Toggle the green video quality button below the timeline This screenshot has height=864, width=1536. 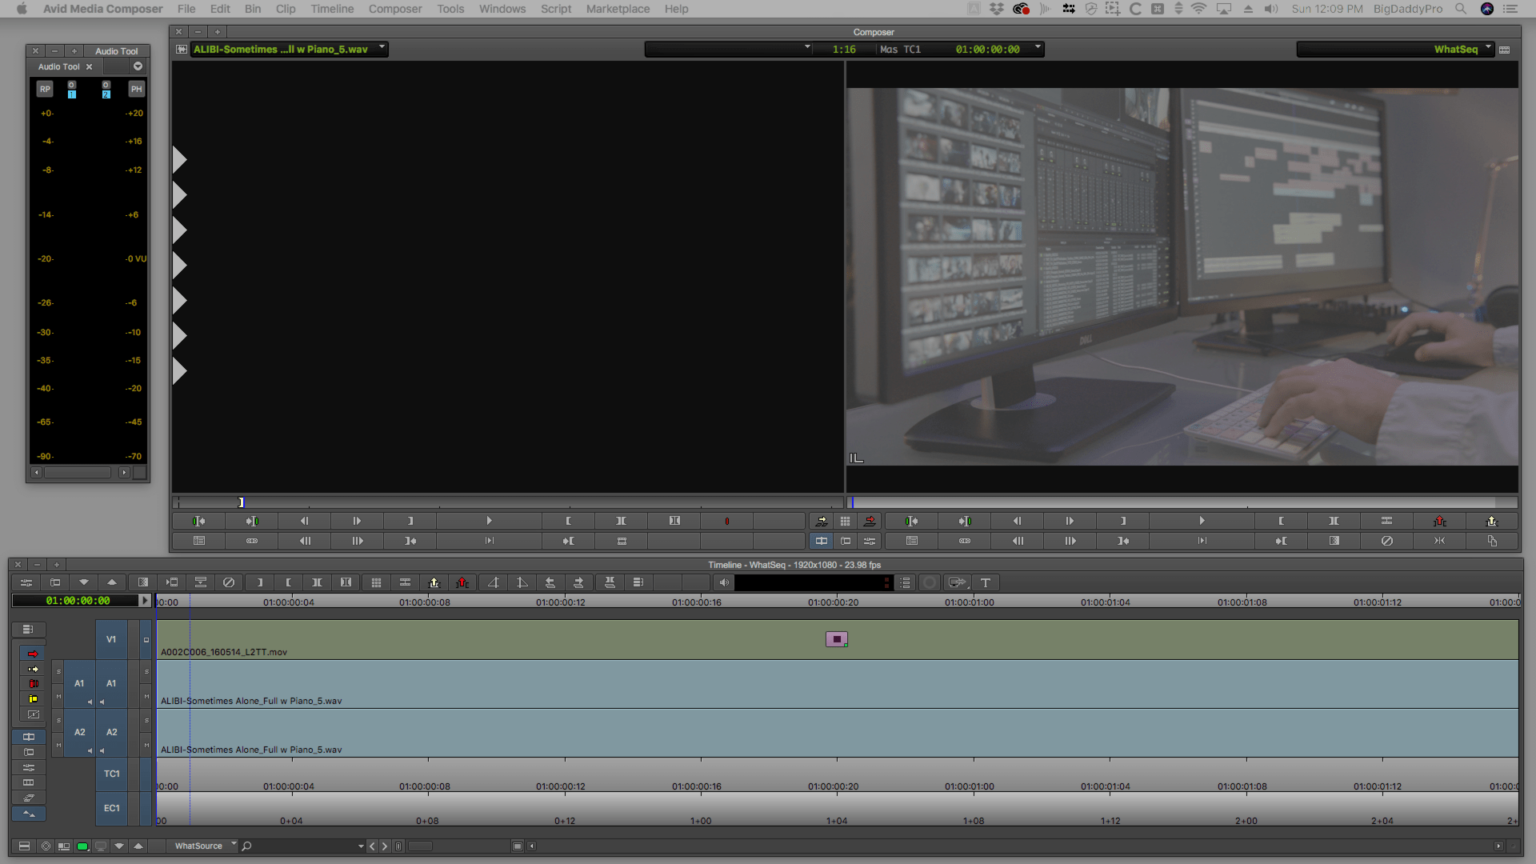pyautogui.click(x=83, y=845)
